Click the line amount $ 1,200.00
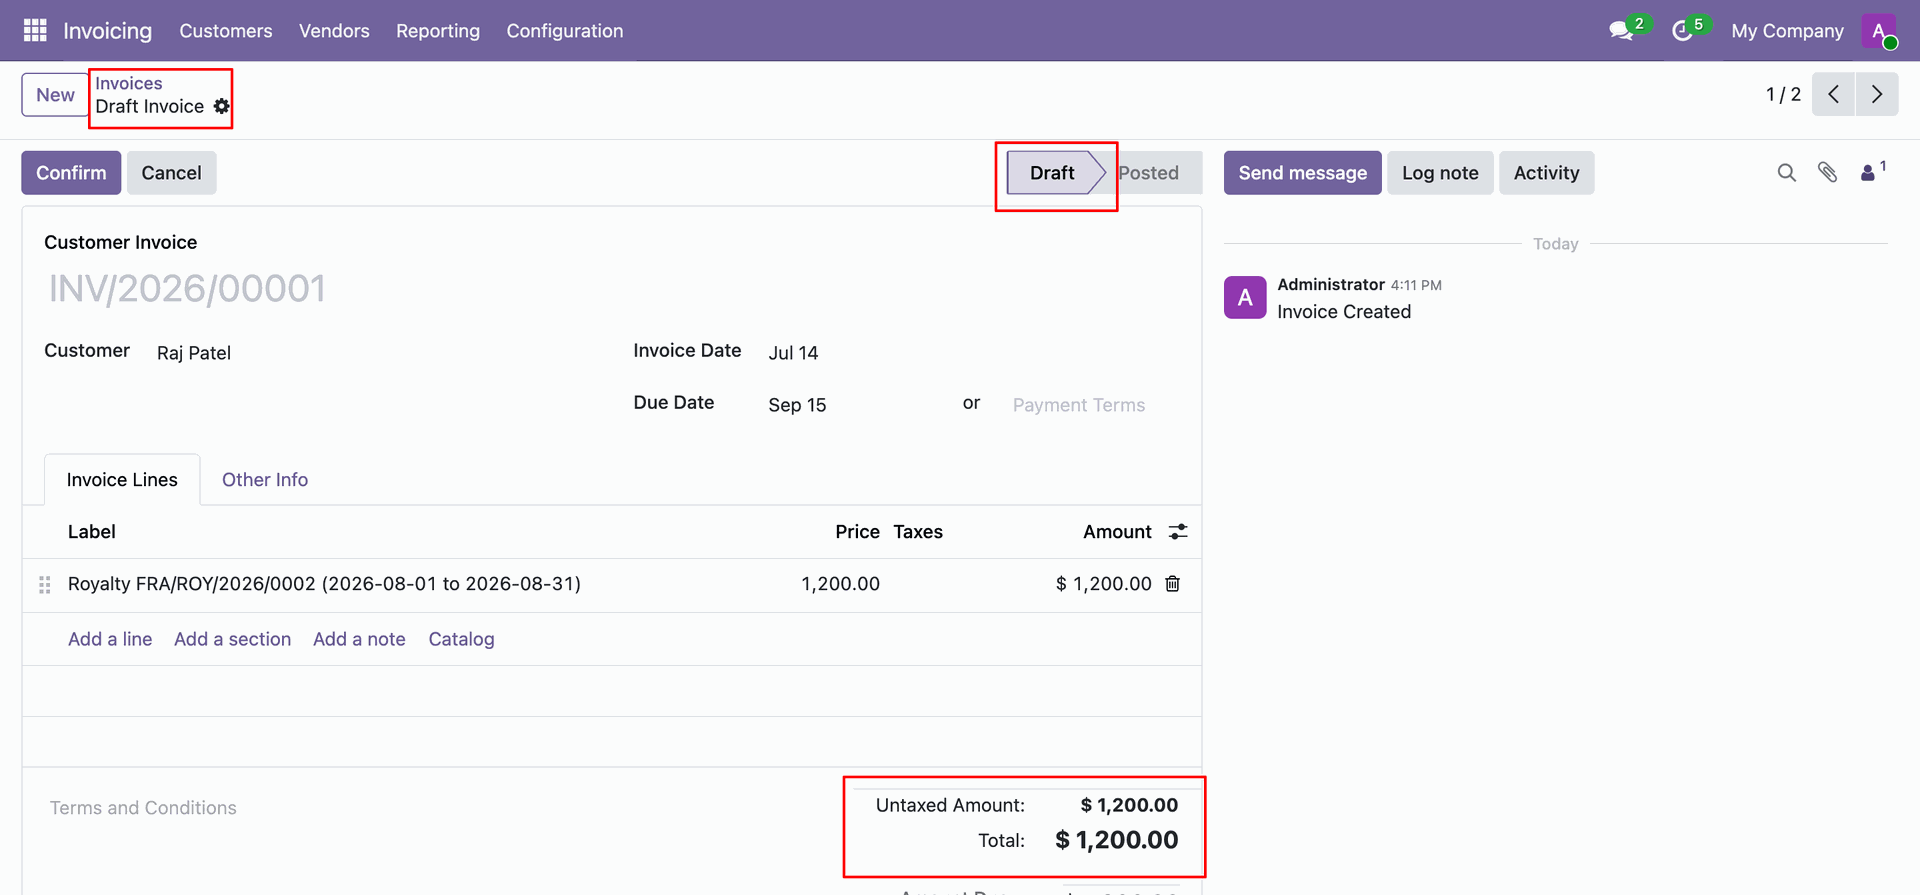The width and height of the screenshot is (1920, 895). (1103, 584)
